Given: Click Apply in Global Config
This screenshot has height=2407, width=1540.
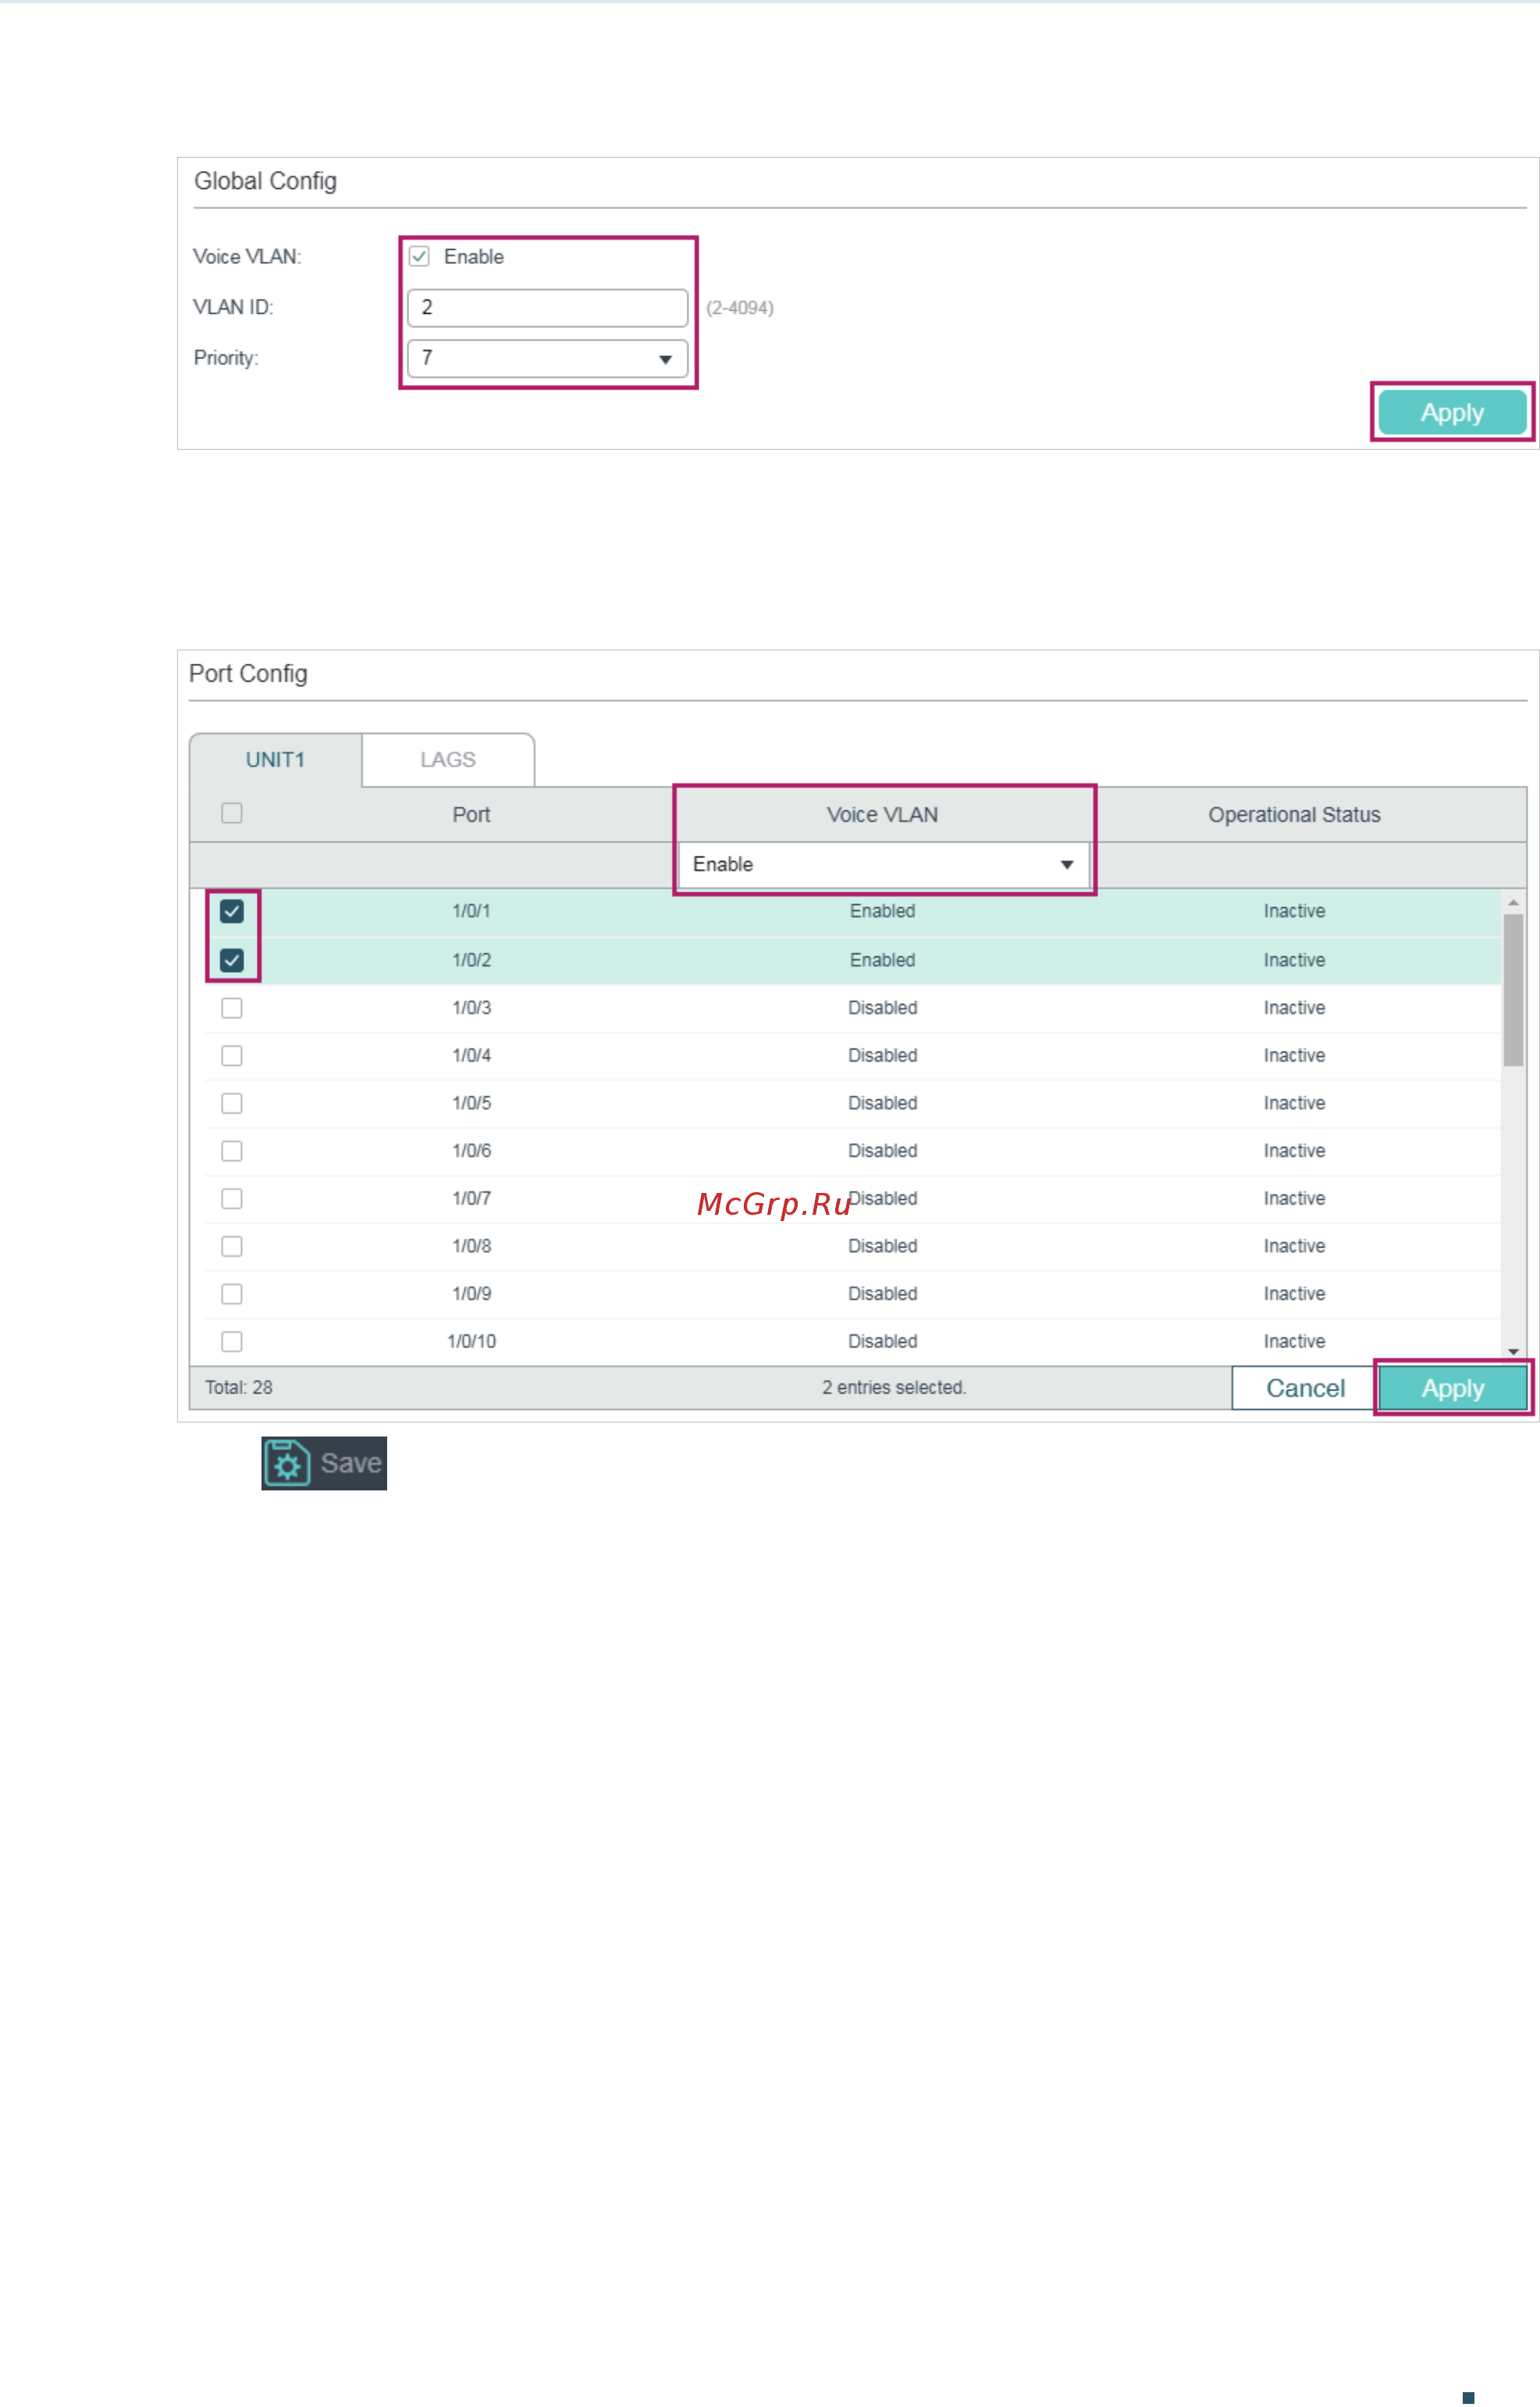Looking at the screenshot, I should click(x=1452, y=413).
